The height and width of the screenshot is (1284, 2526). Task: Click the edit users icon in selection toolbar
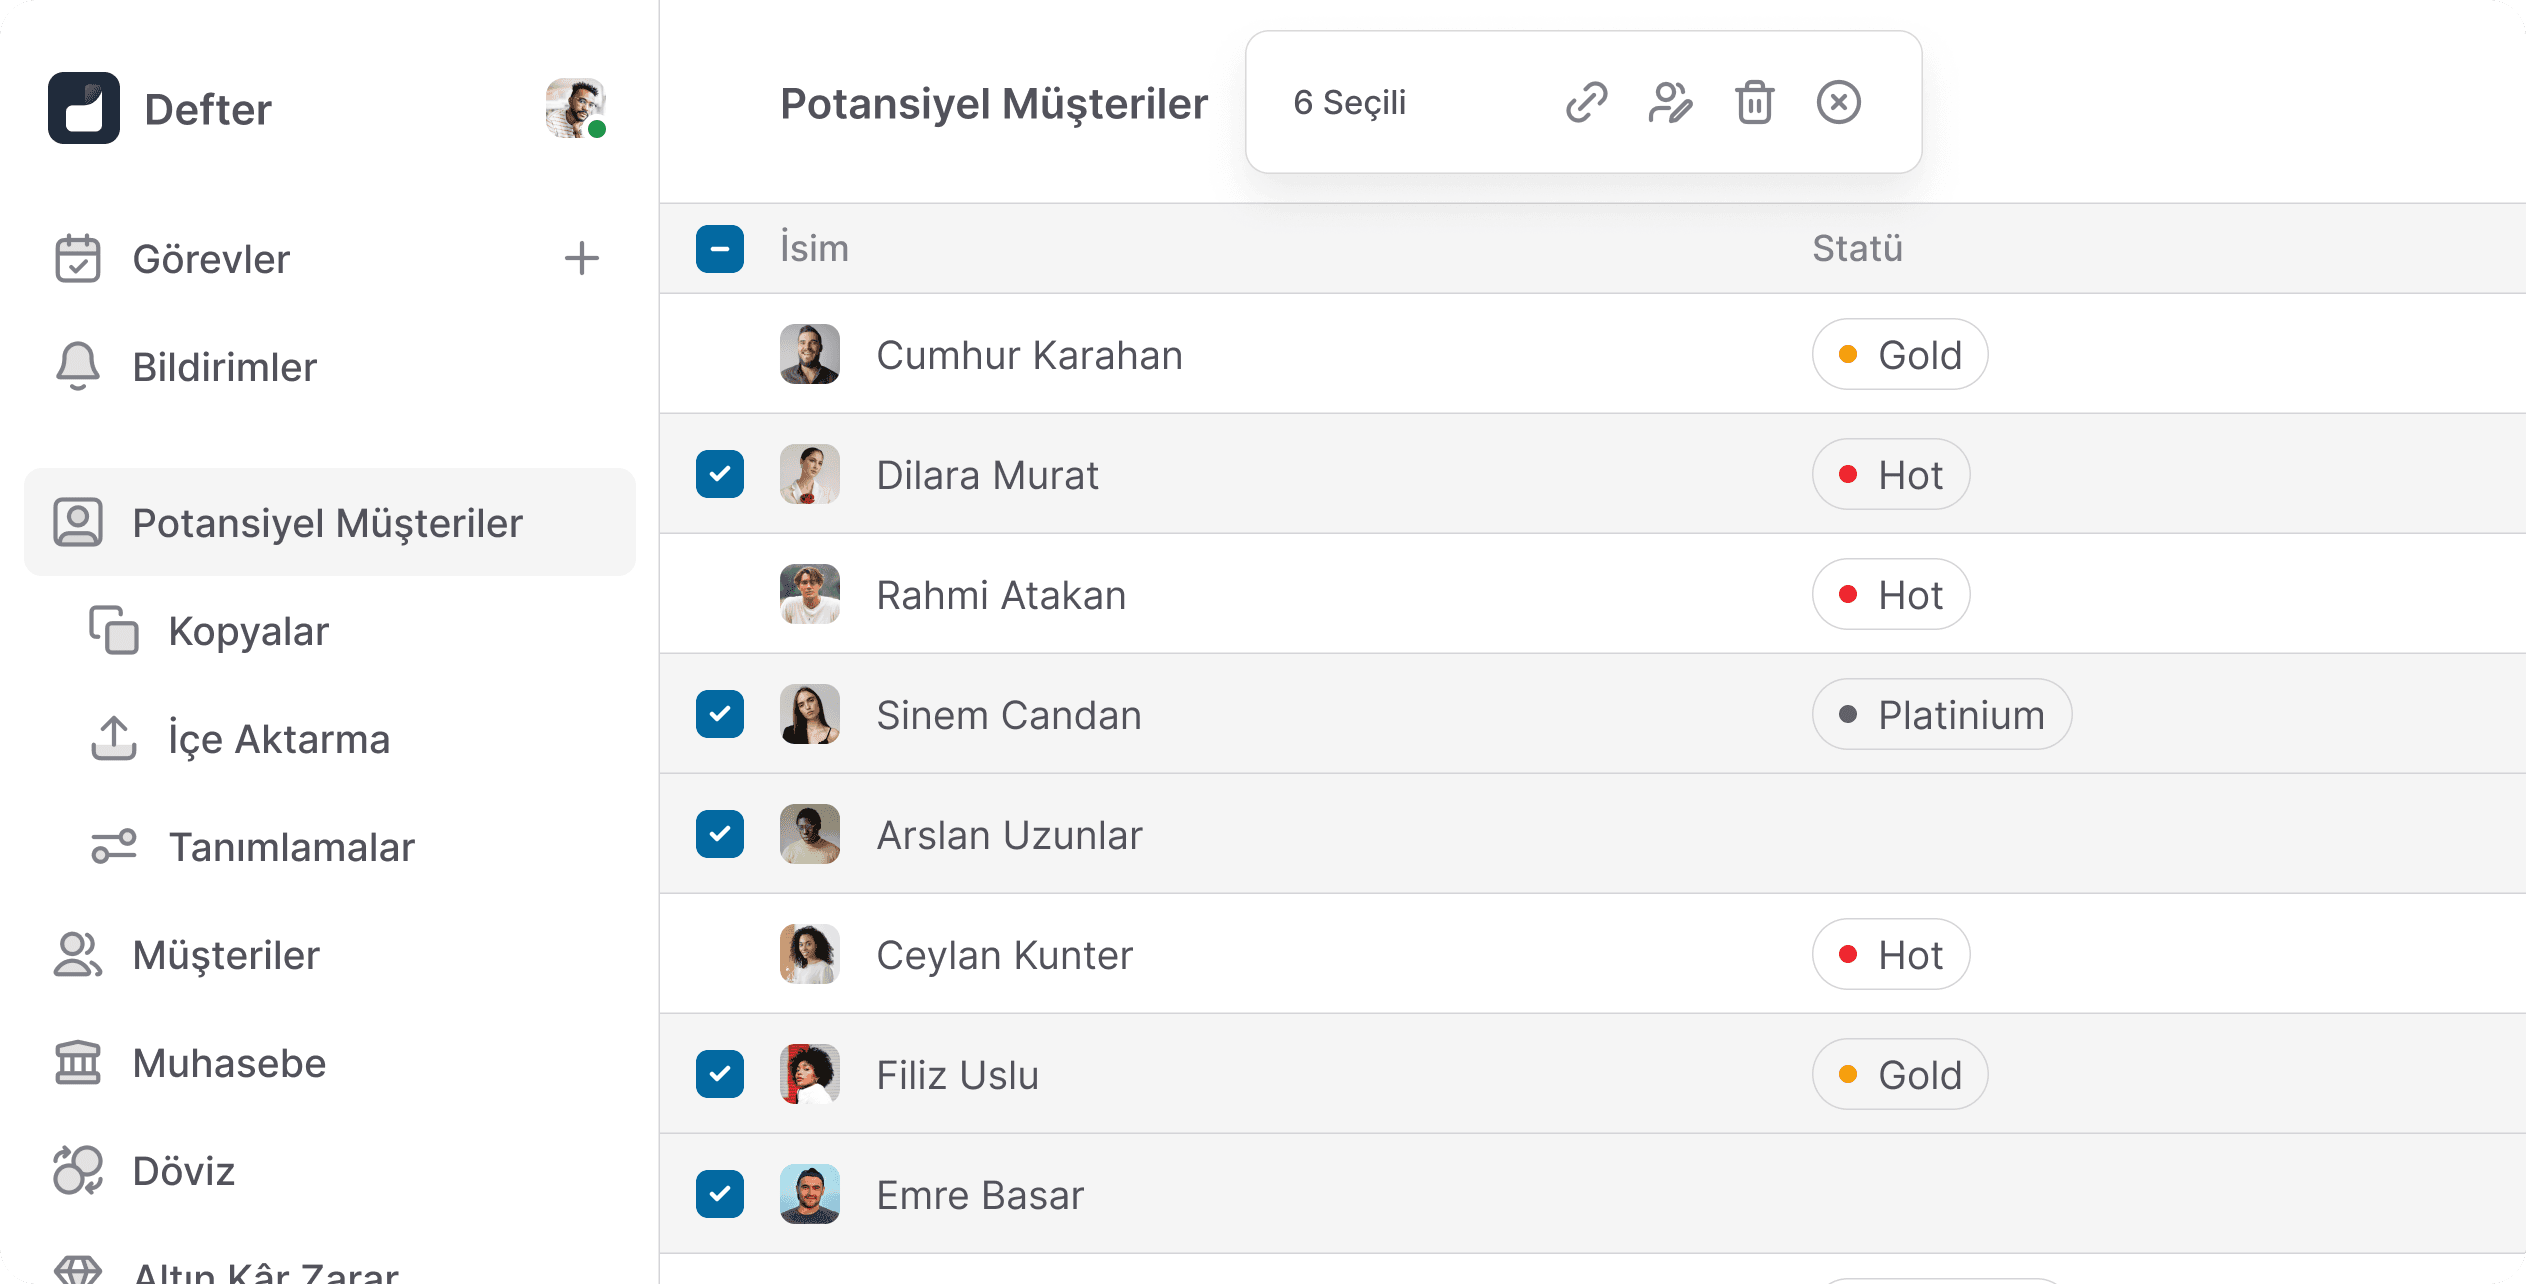[x=1670, y=102]
